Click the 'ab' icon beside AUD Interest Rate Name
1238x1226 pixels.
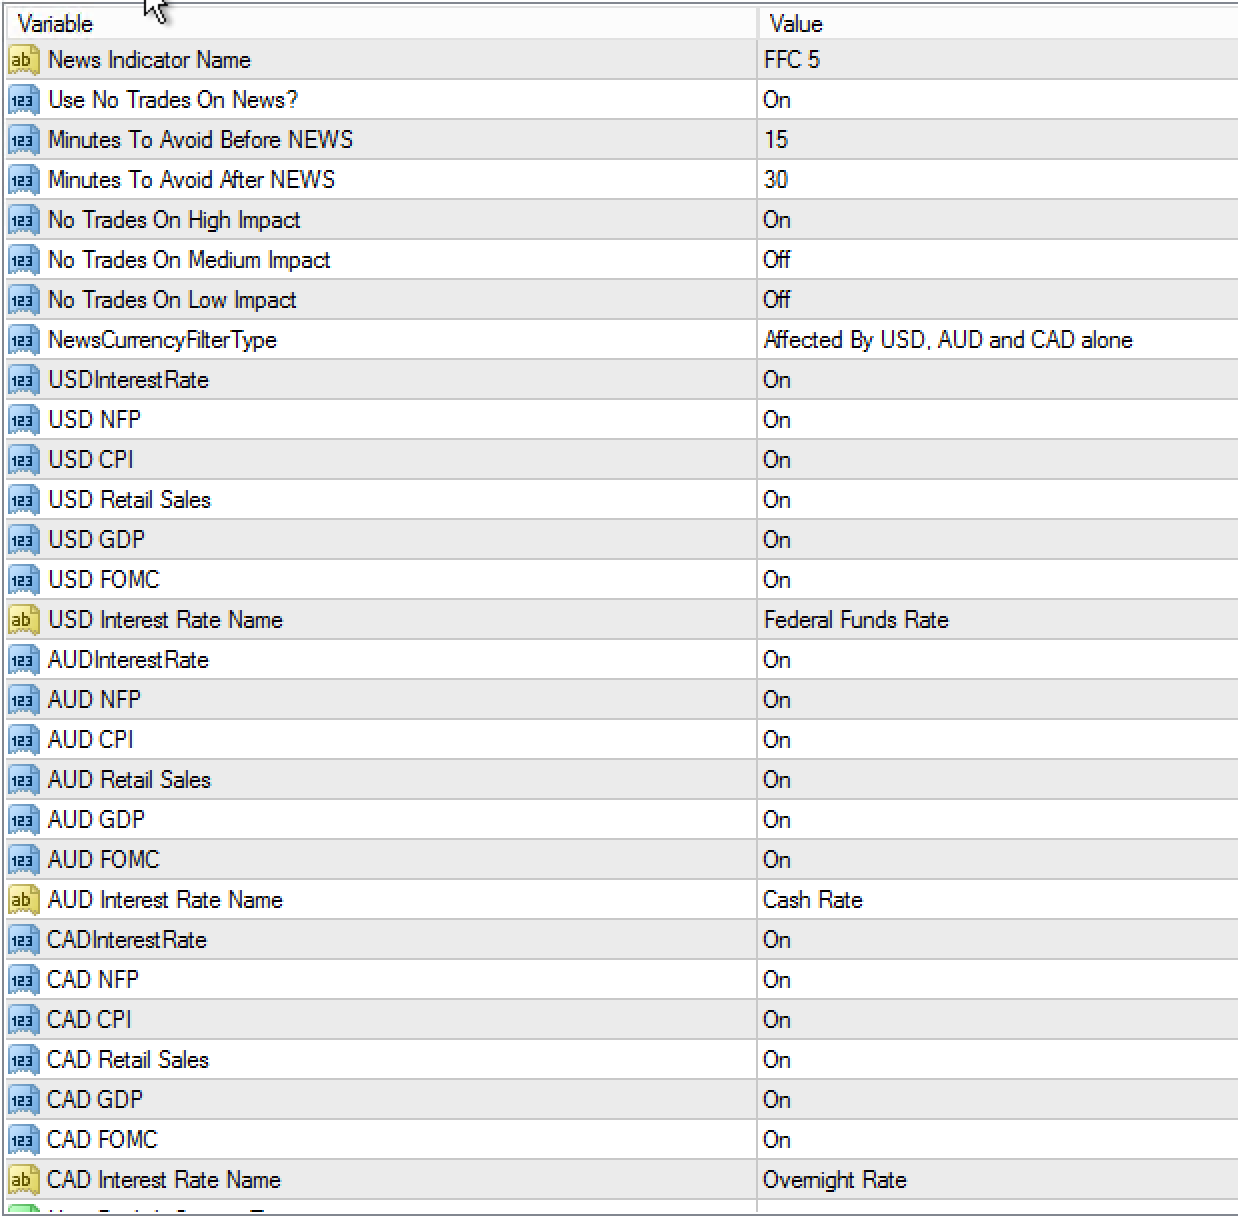[x=22, y=900]
